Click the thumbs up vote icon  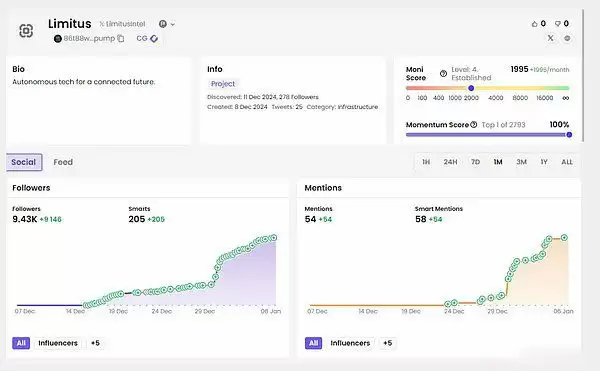[535, 24]
